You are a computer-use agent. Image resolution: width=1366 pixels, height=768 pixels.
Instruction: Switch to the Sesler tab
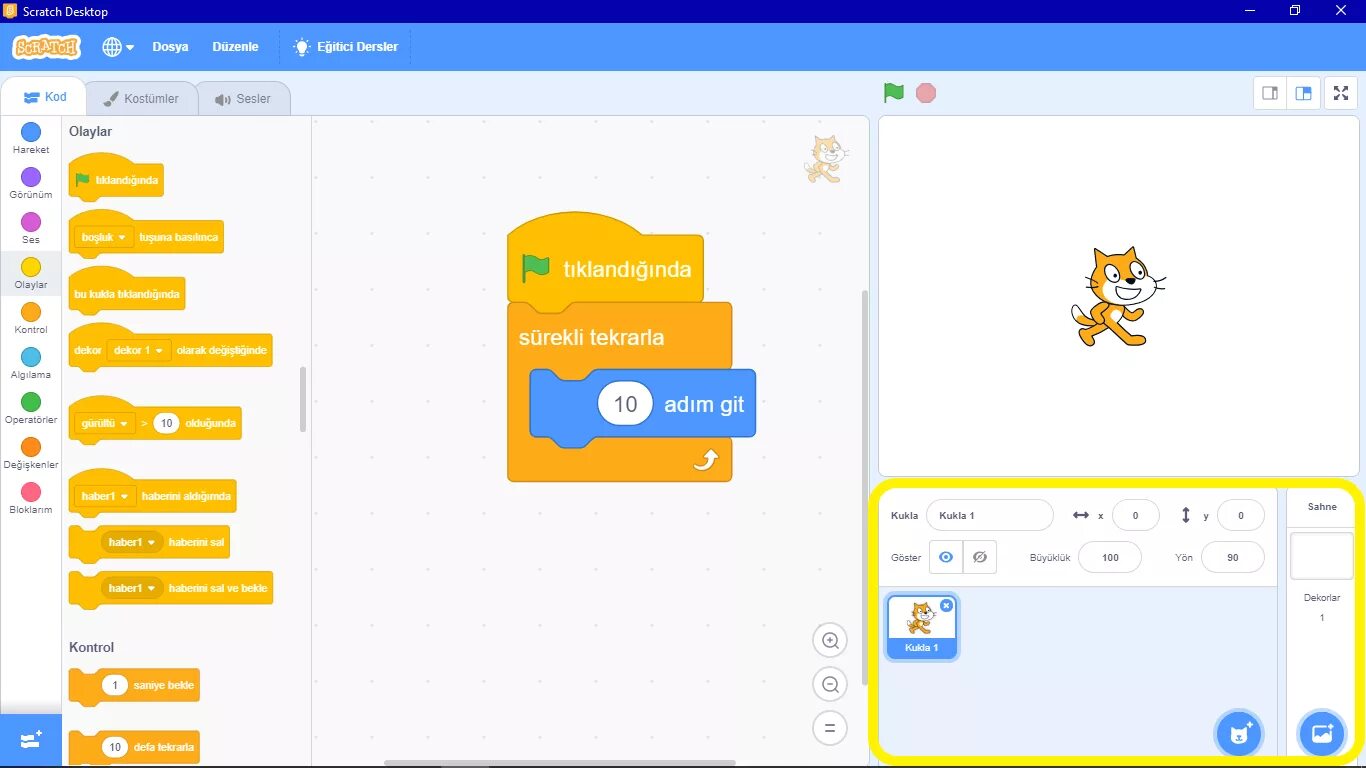pyautogui.click(x=243, y=99)
